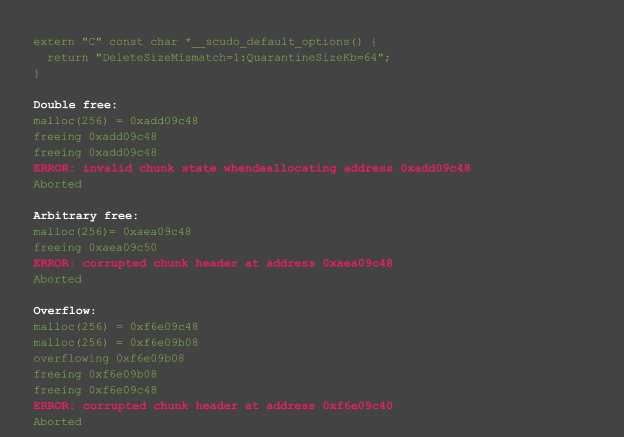624x437 pixels.
Task: Click malloc(256)= 0xaea09c48 line
Action: coord(112,232)
